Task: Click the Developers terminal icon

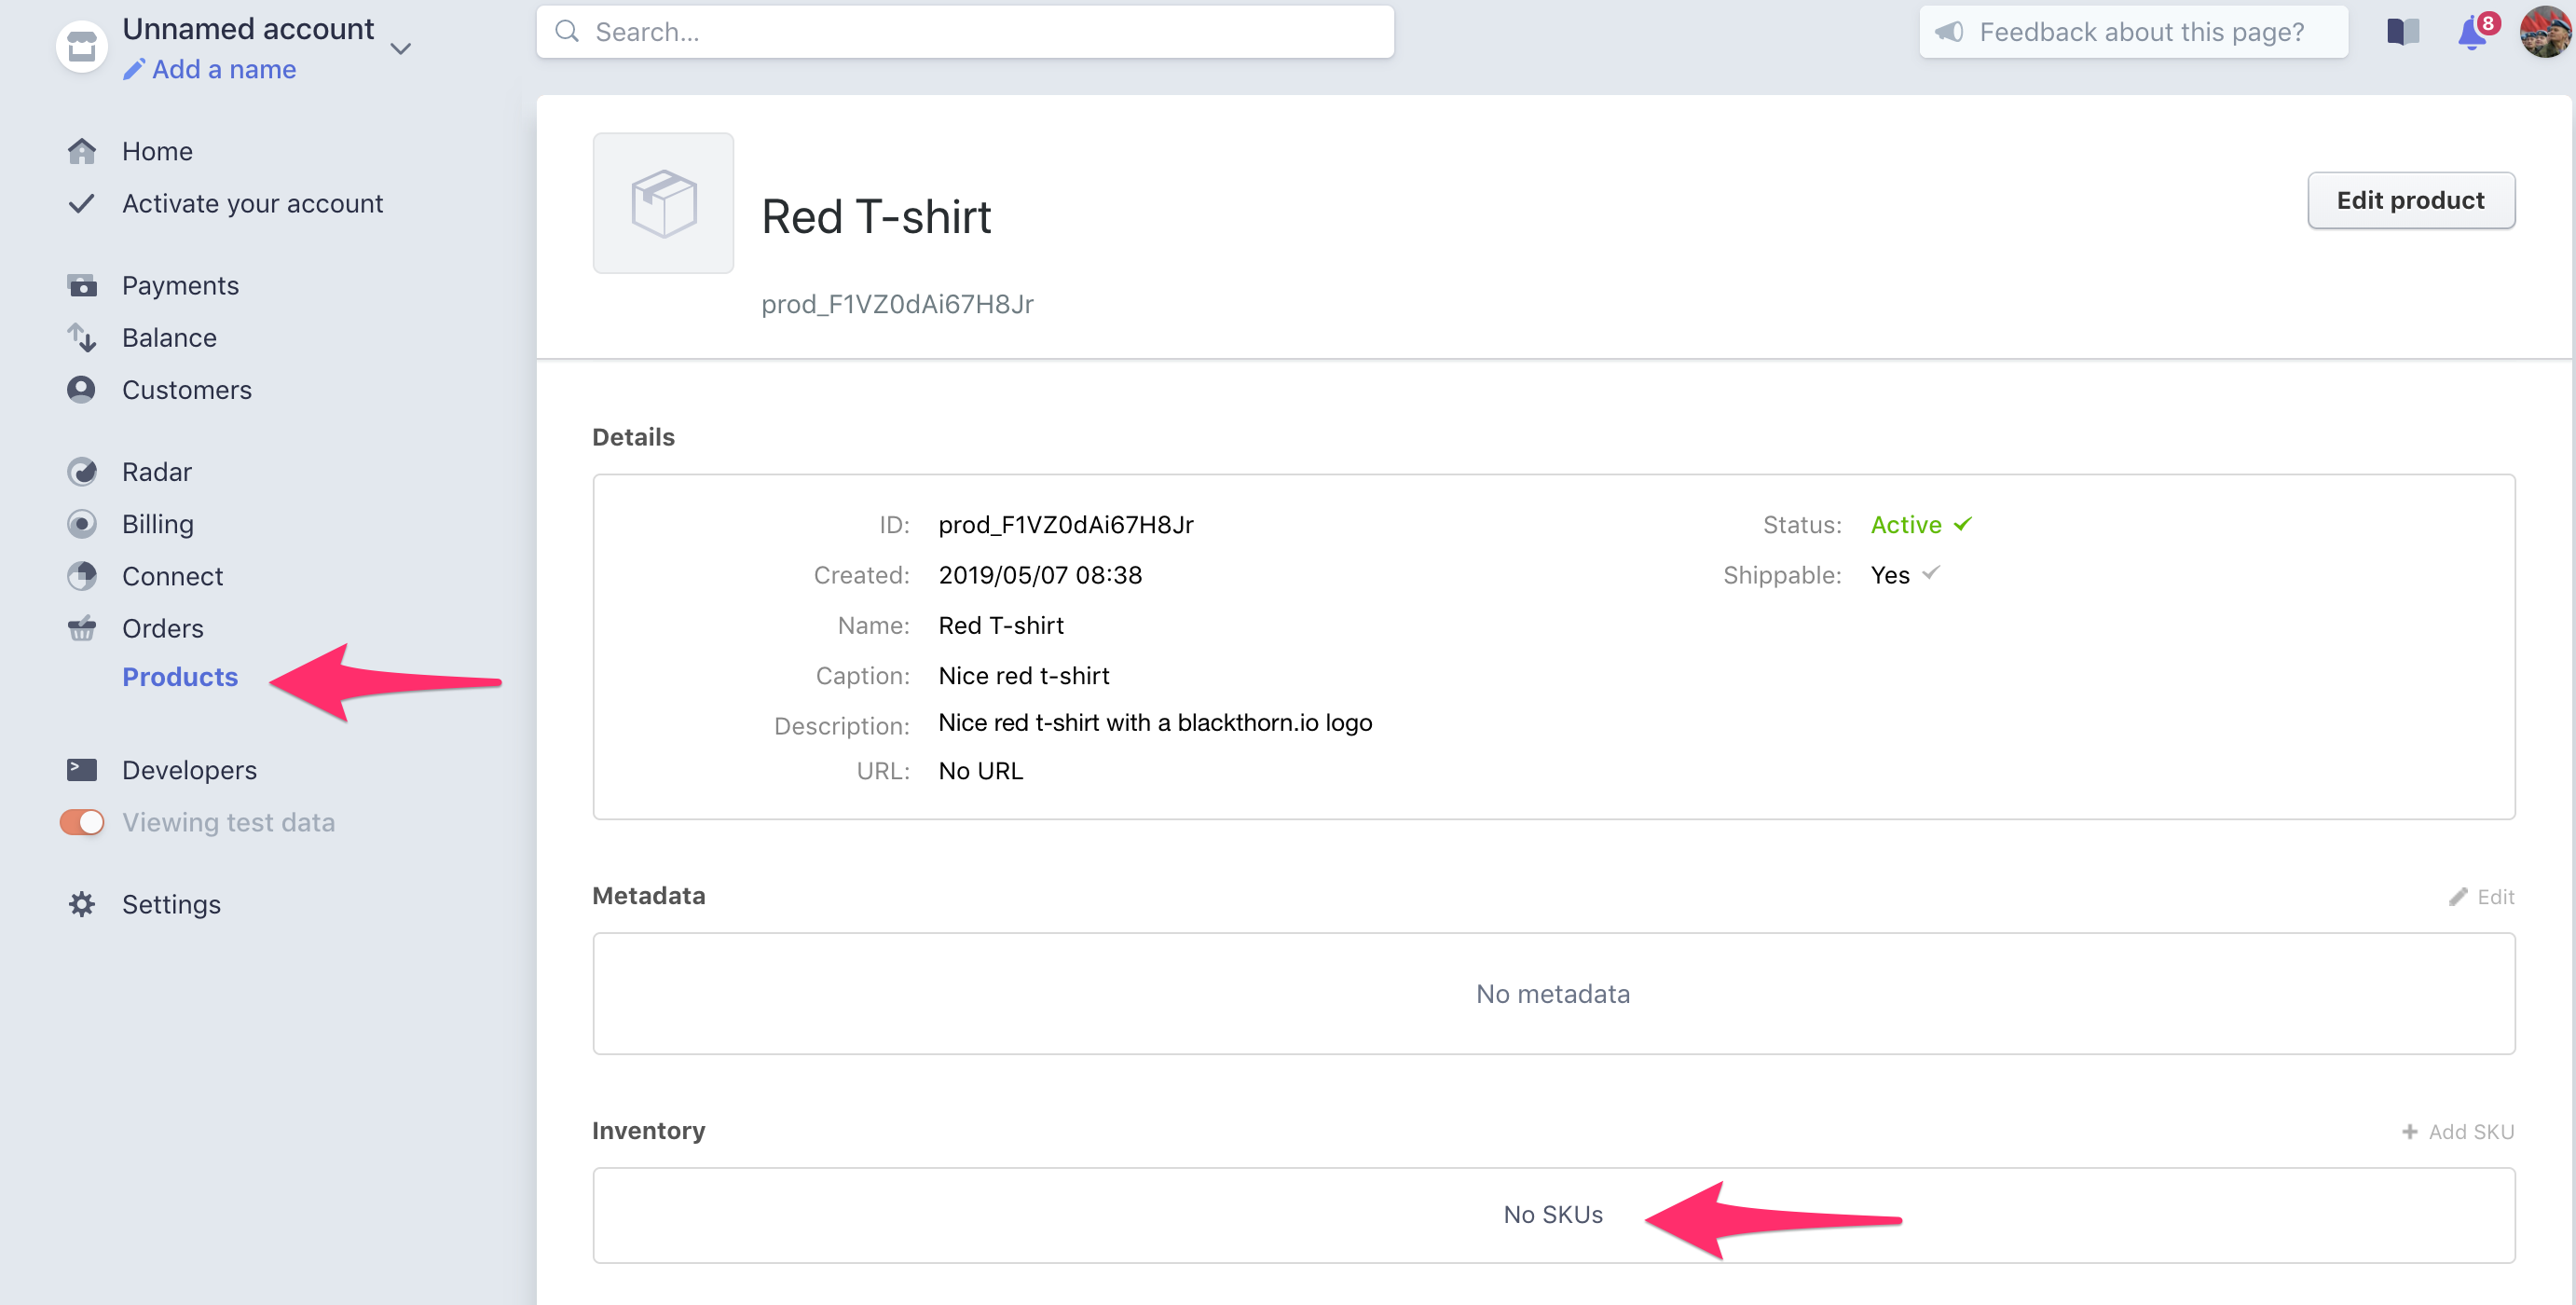Action: (x=82, y=769)
